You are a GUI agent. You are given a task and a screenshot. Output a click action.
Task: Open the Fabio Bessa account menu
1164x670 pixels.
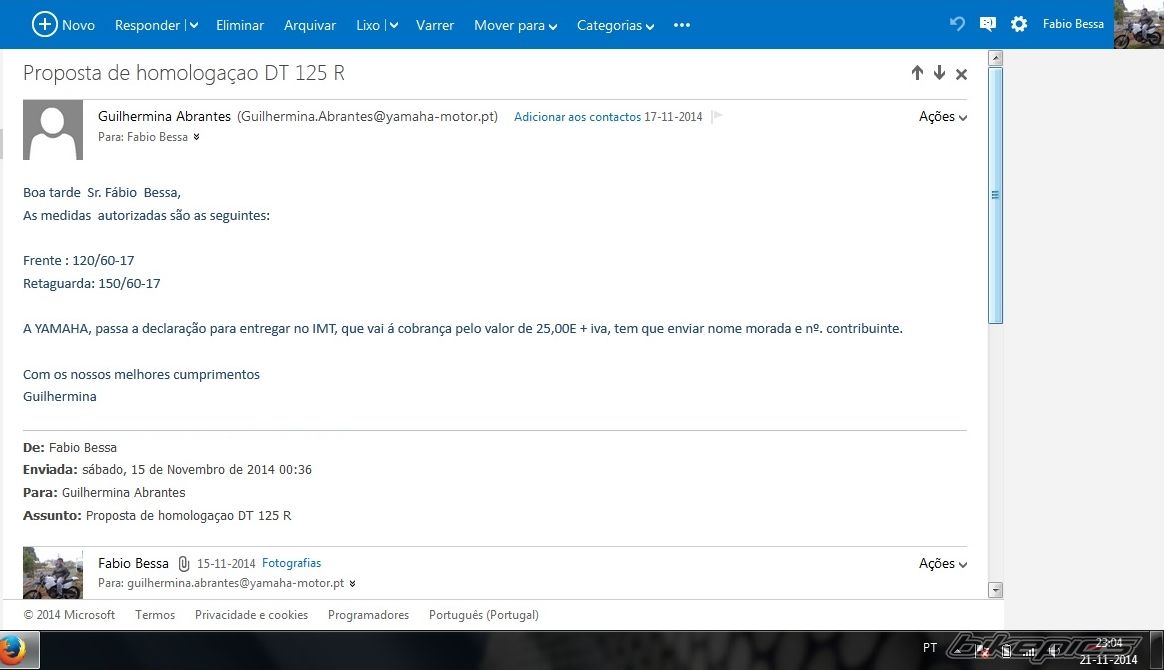[x=1073, y=24]
